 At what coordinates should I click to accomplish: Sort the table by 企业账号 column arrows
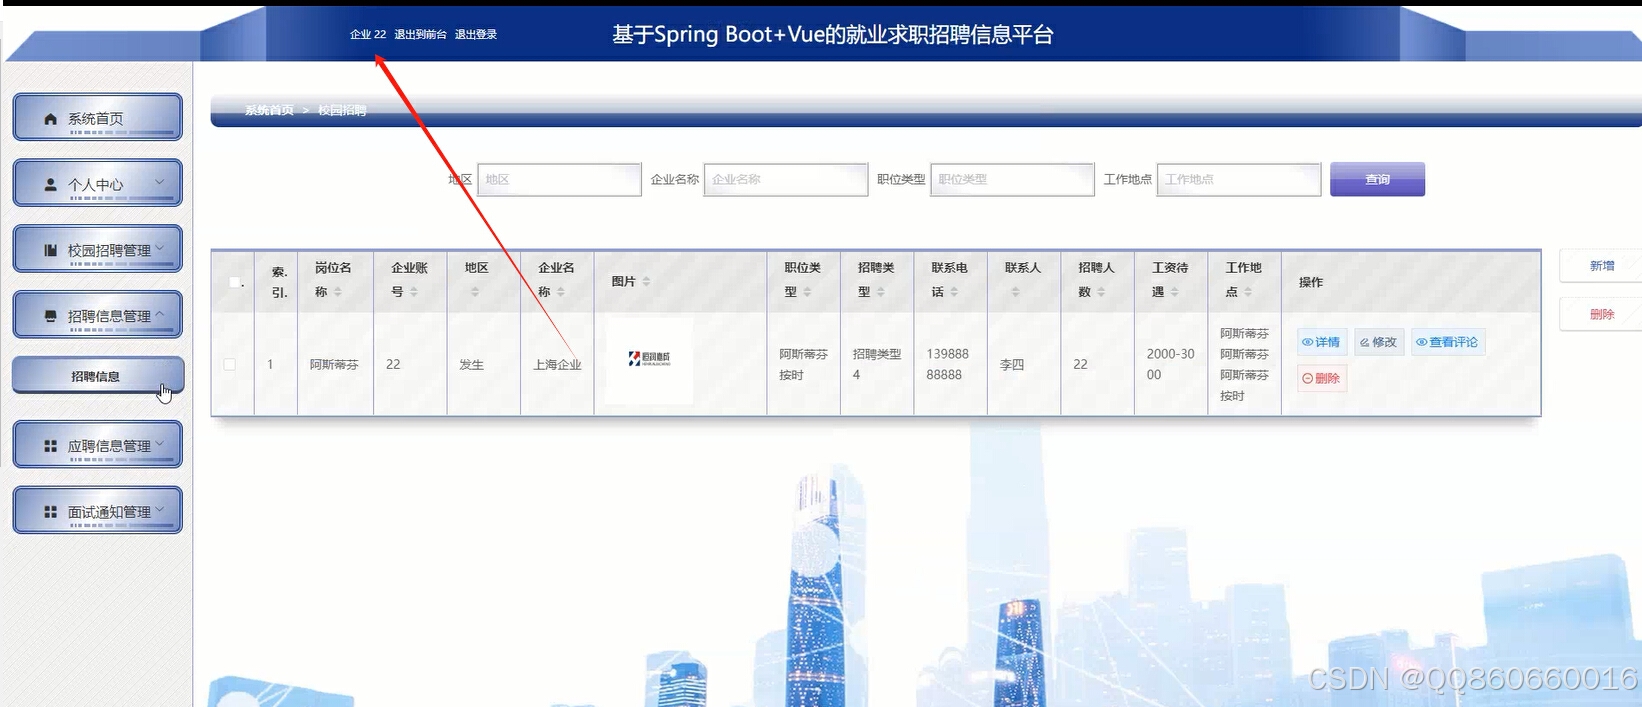point(414,292)
